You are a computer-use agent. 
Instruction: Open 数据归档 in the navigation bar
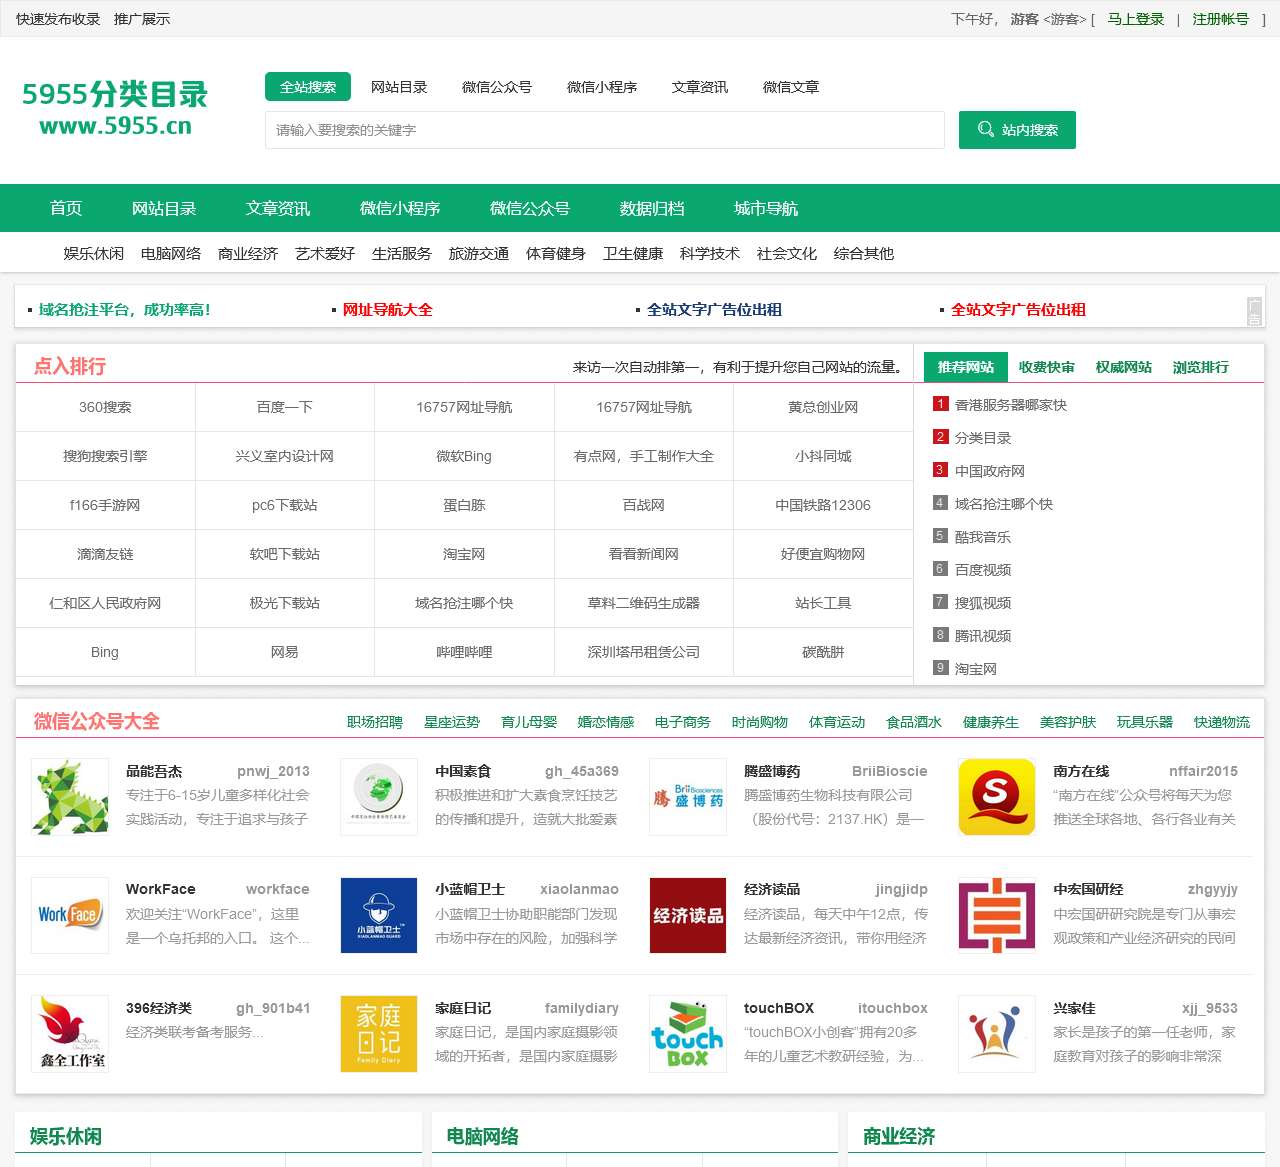tap(652, 208)
